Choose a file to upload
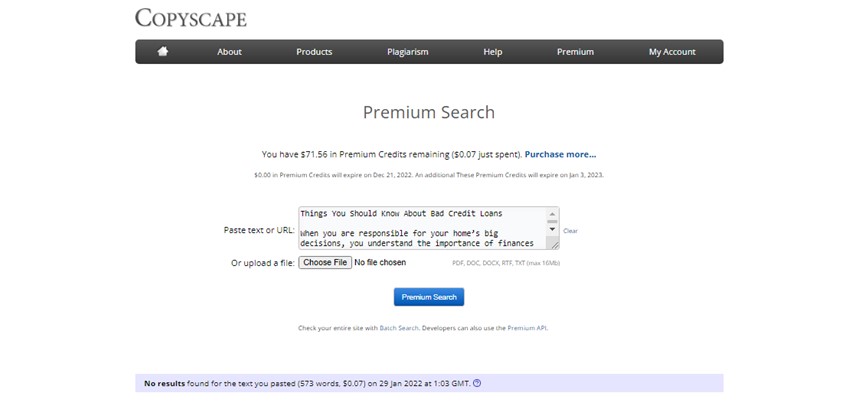 coord(325,262)
